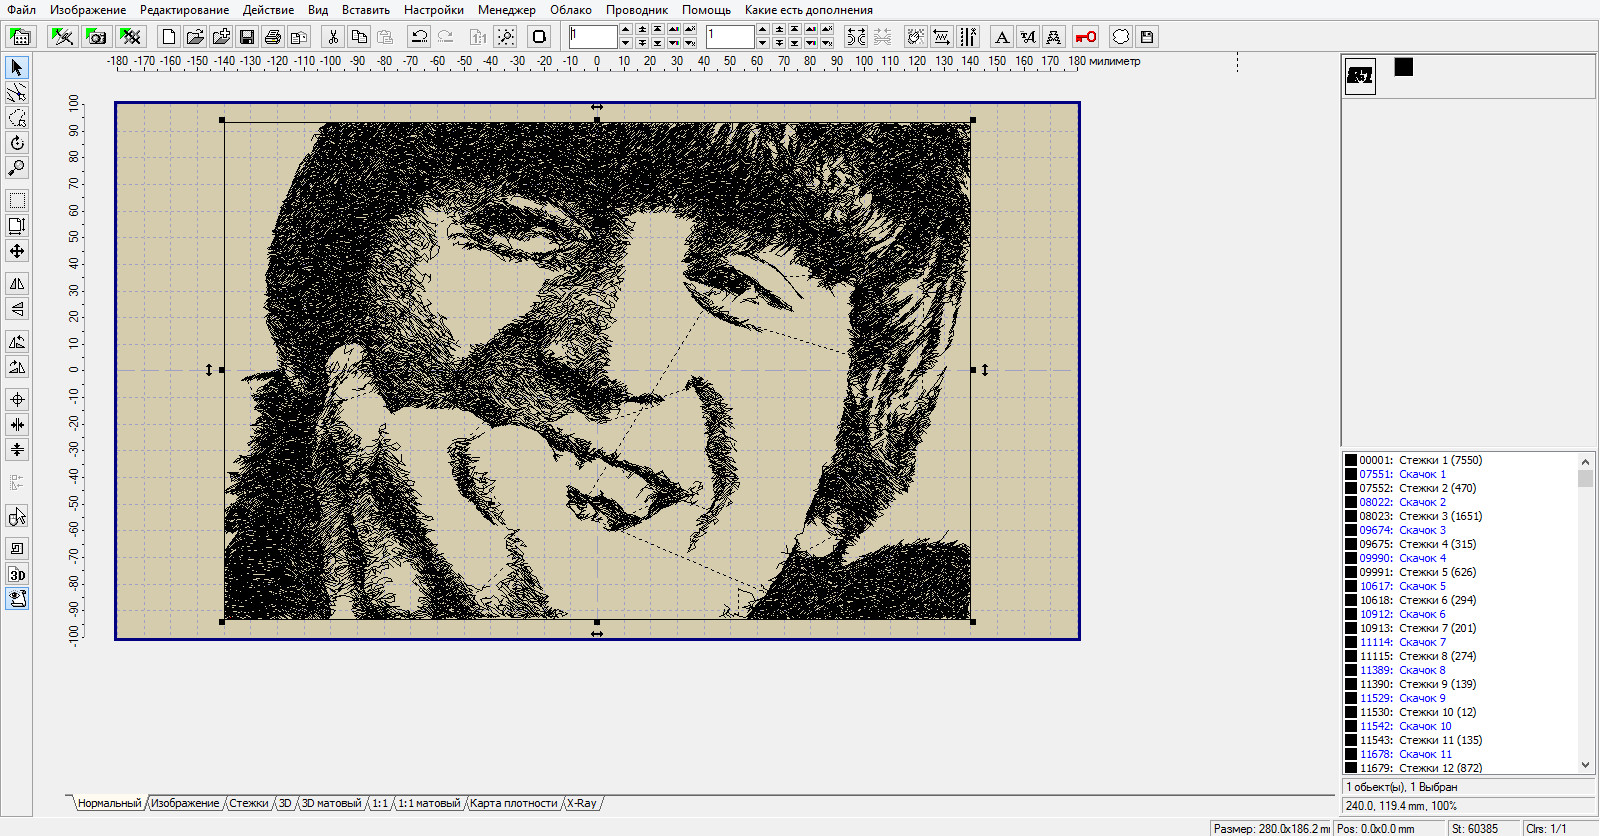Viewport: 1600px width, 836px height.
Task: Click the stitch list scrollbar down arrow
Action: pyautogui.click(x=1585, y=765)
